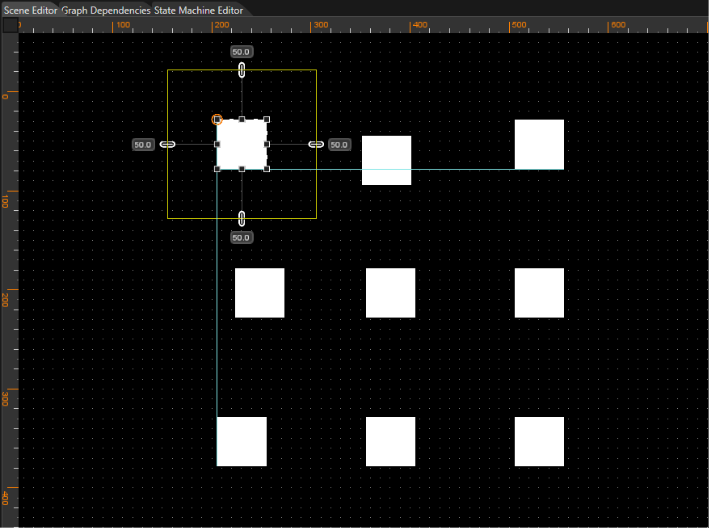Click the ruler origin corner box
Viewport: 710px width, 529px height.
tap(10, 25)
